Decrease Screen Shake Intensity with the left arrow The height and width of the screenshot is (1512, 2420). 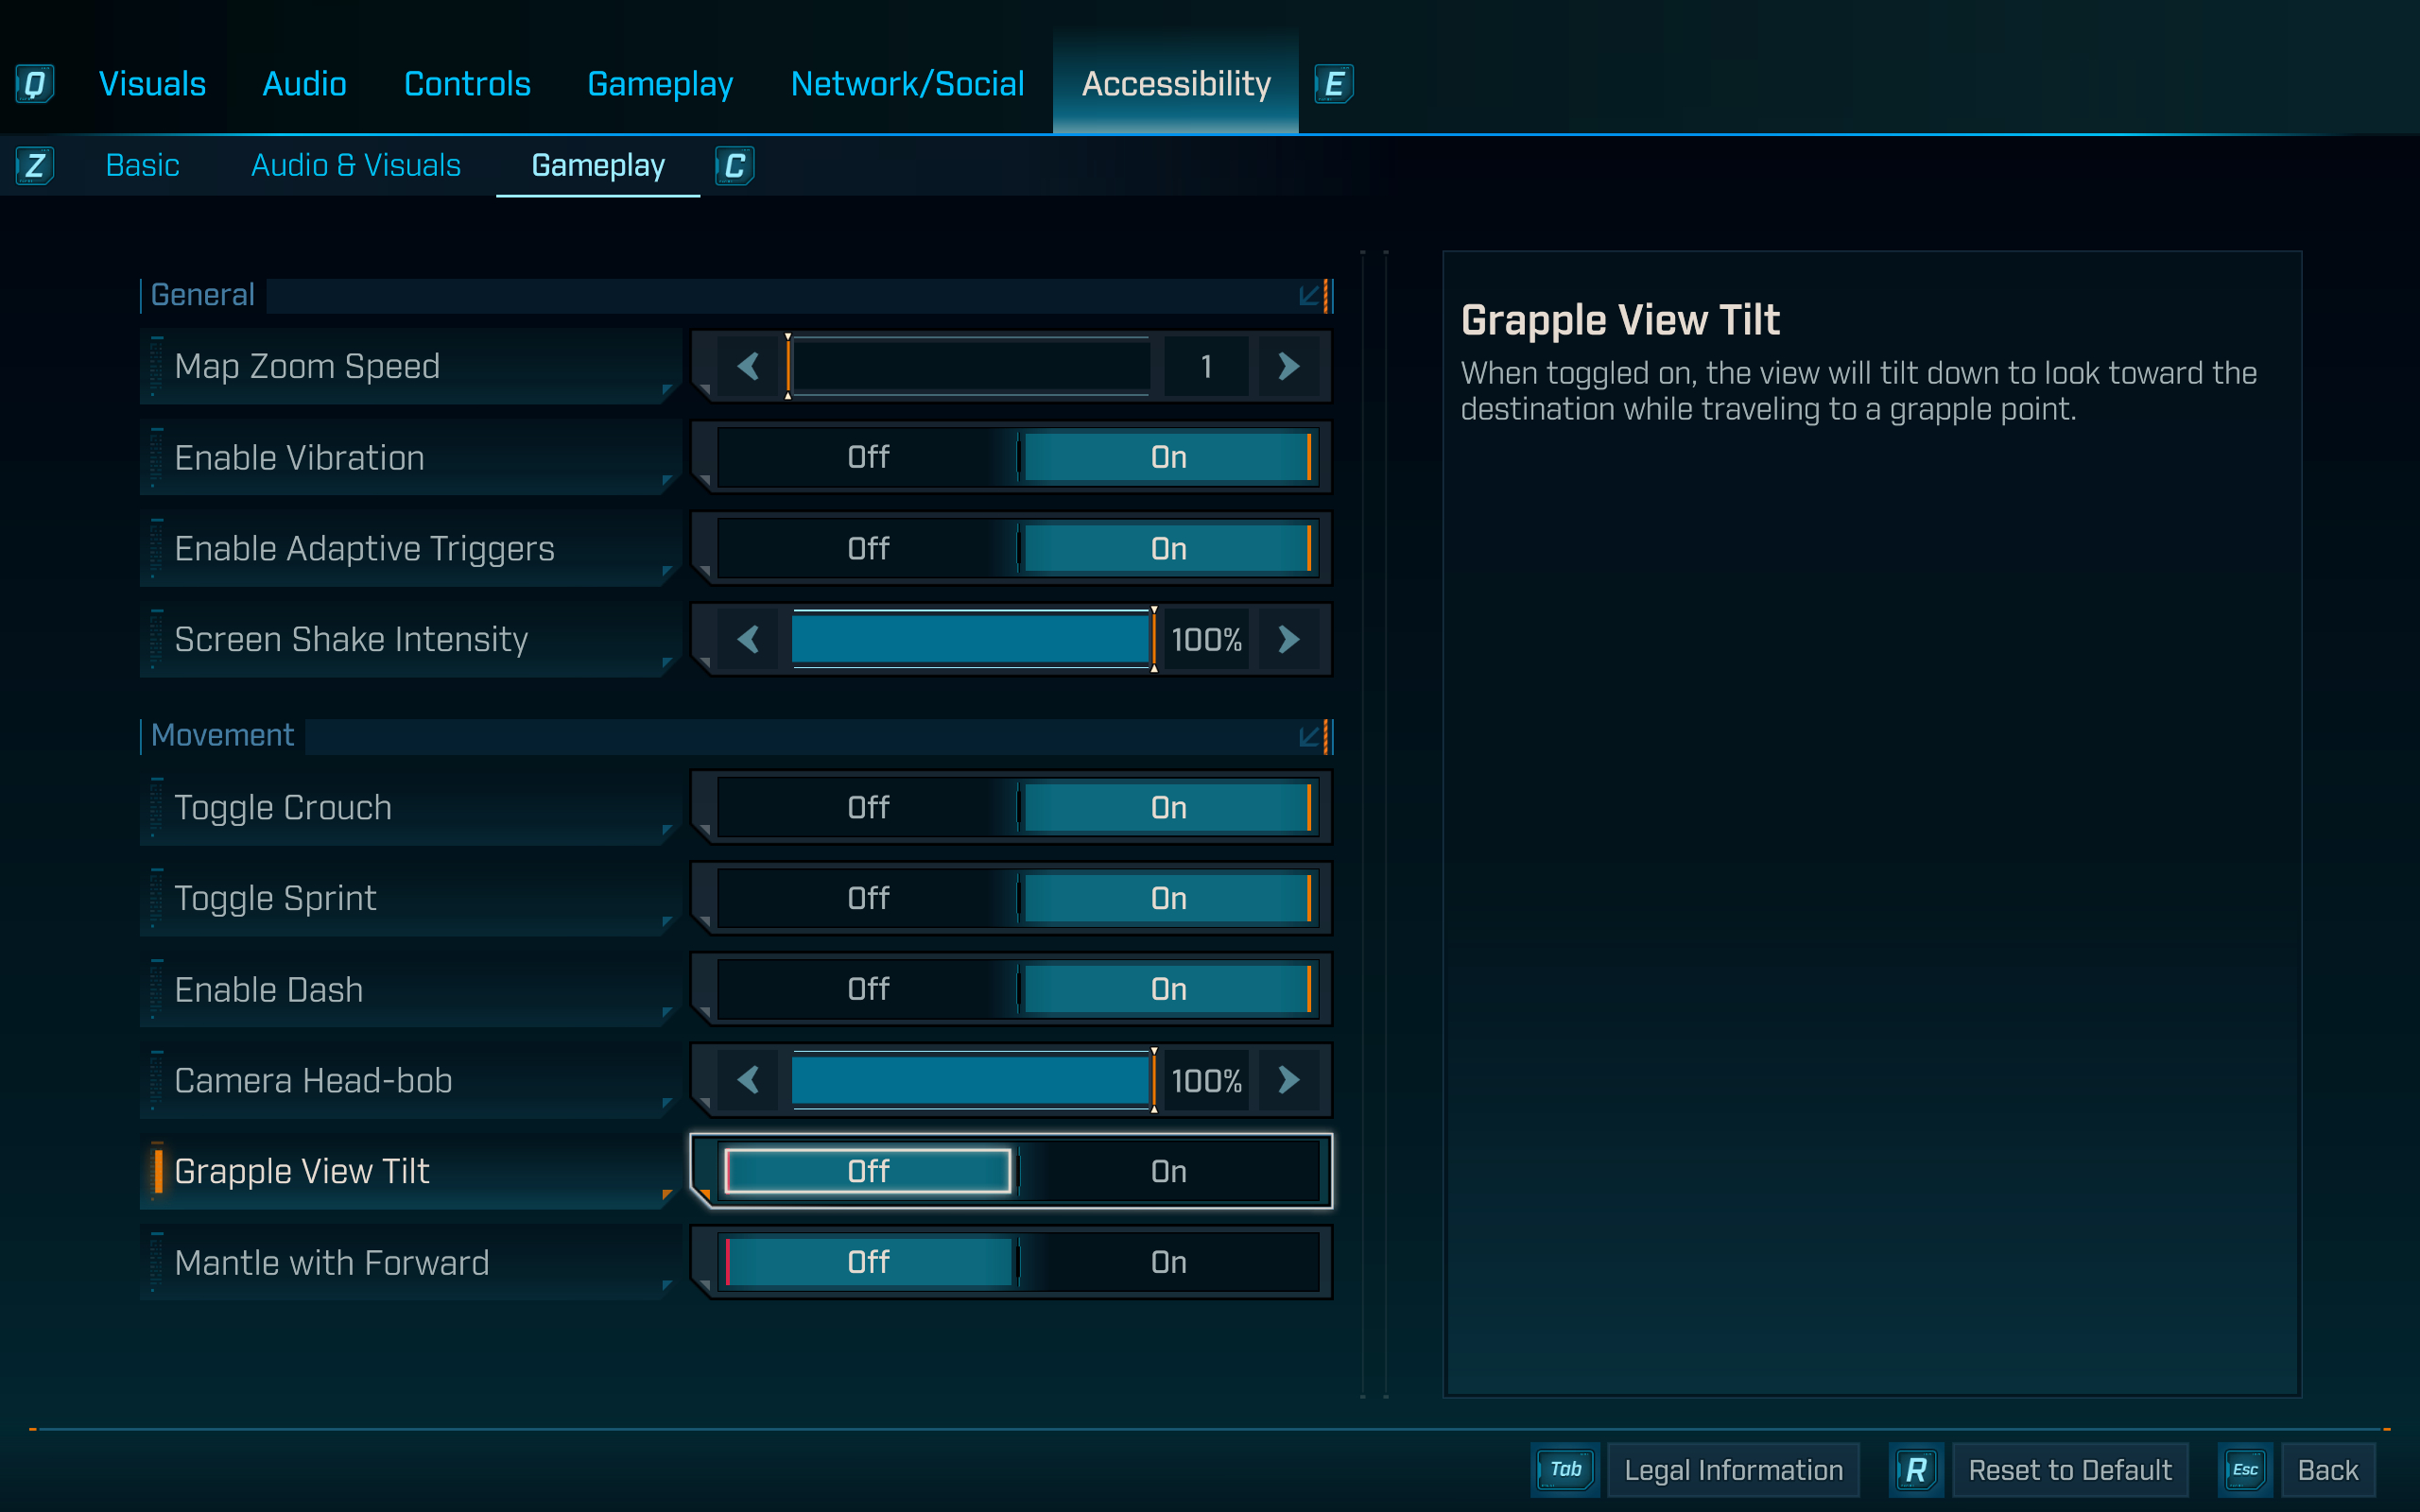[748, 640]
